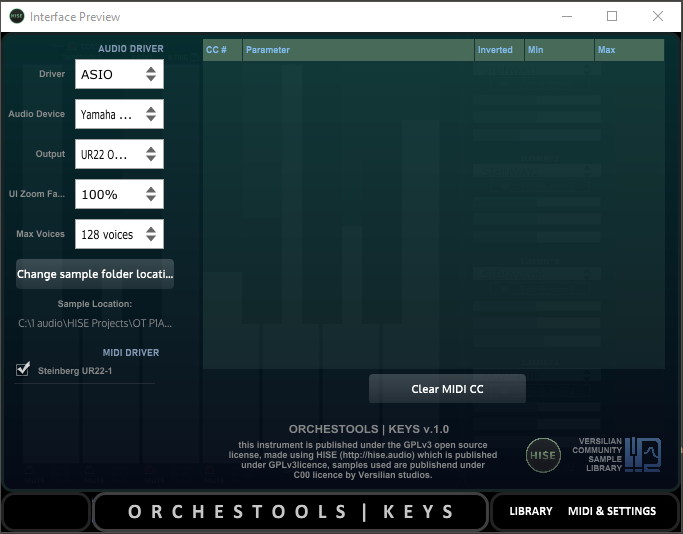This screenshot has height=534, width=683.
Task: Click the Max column header
Action: click(629, 50)
